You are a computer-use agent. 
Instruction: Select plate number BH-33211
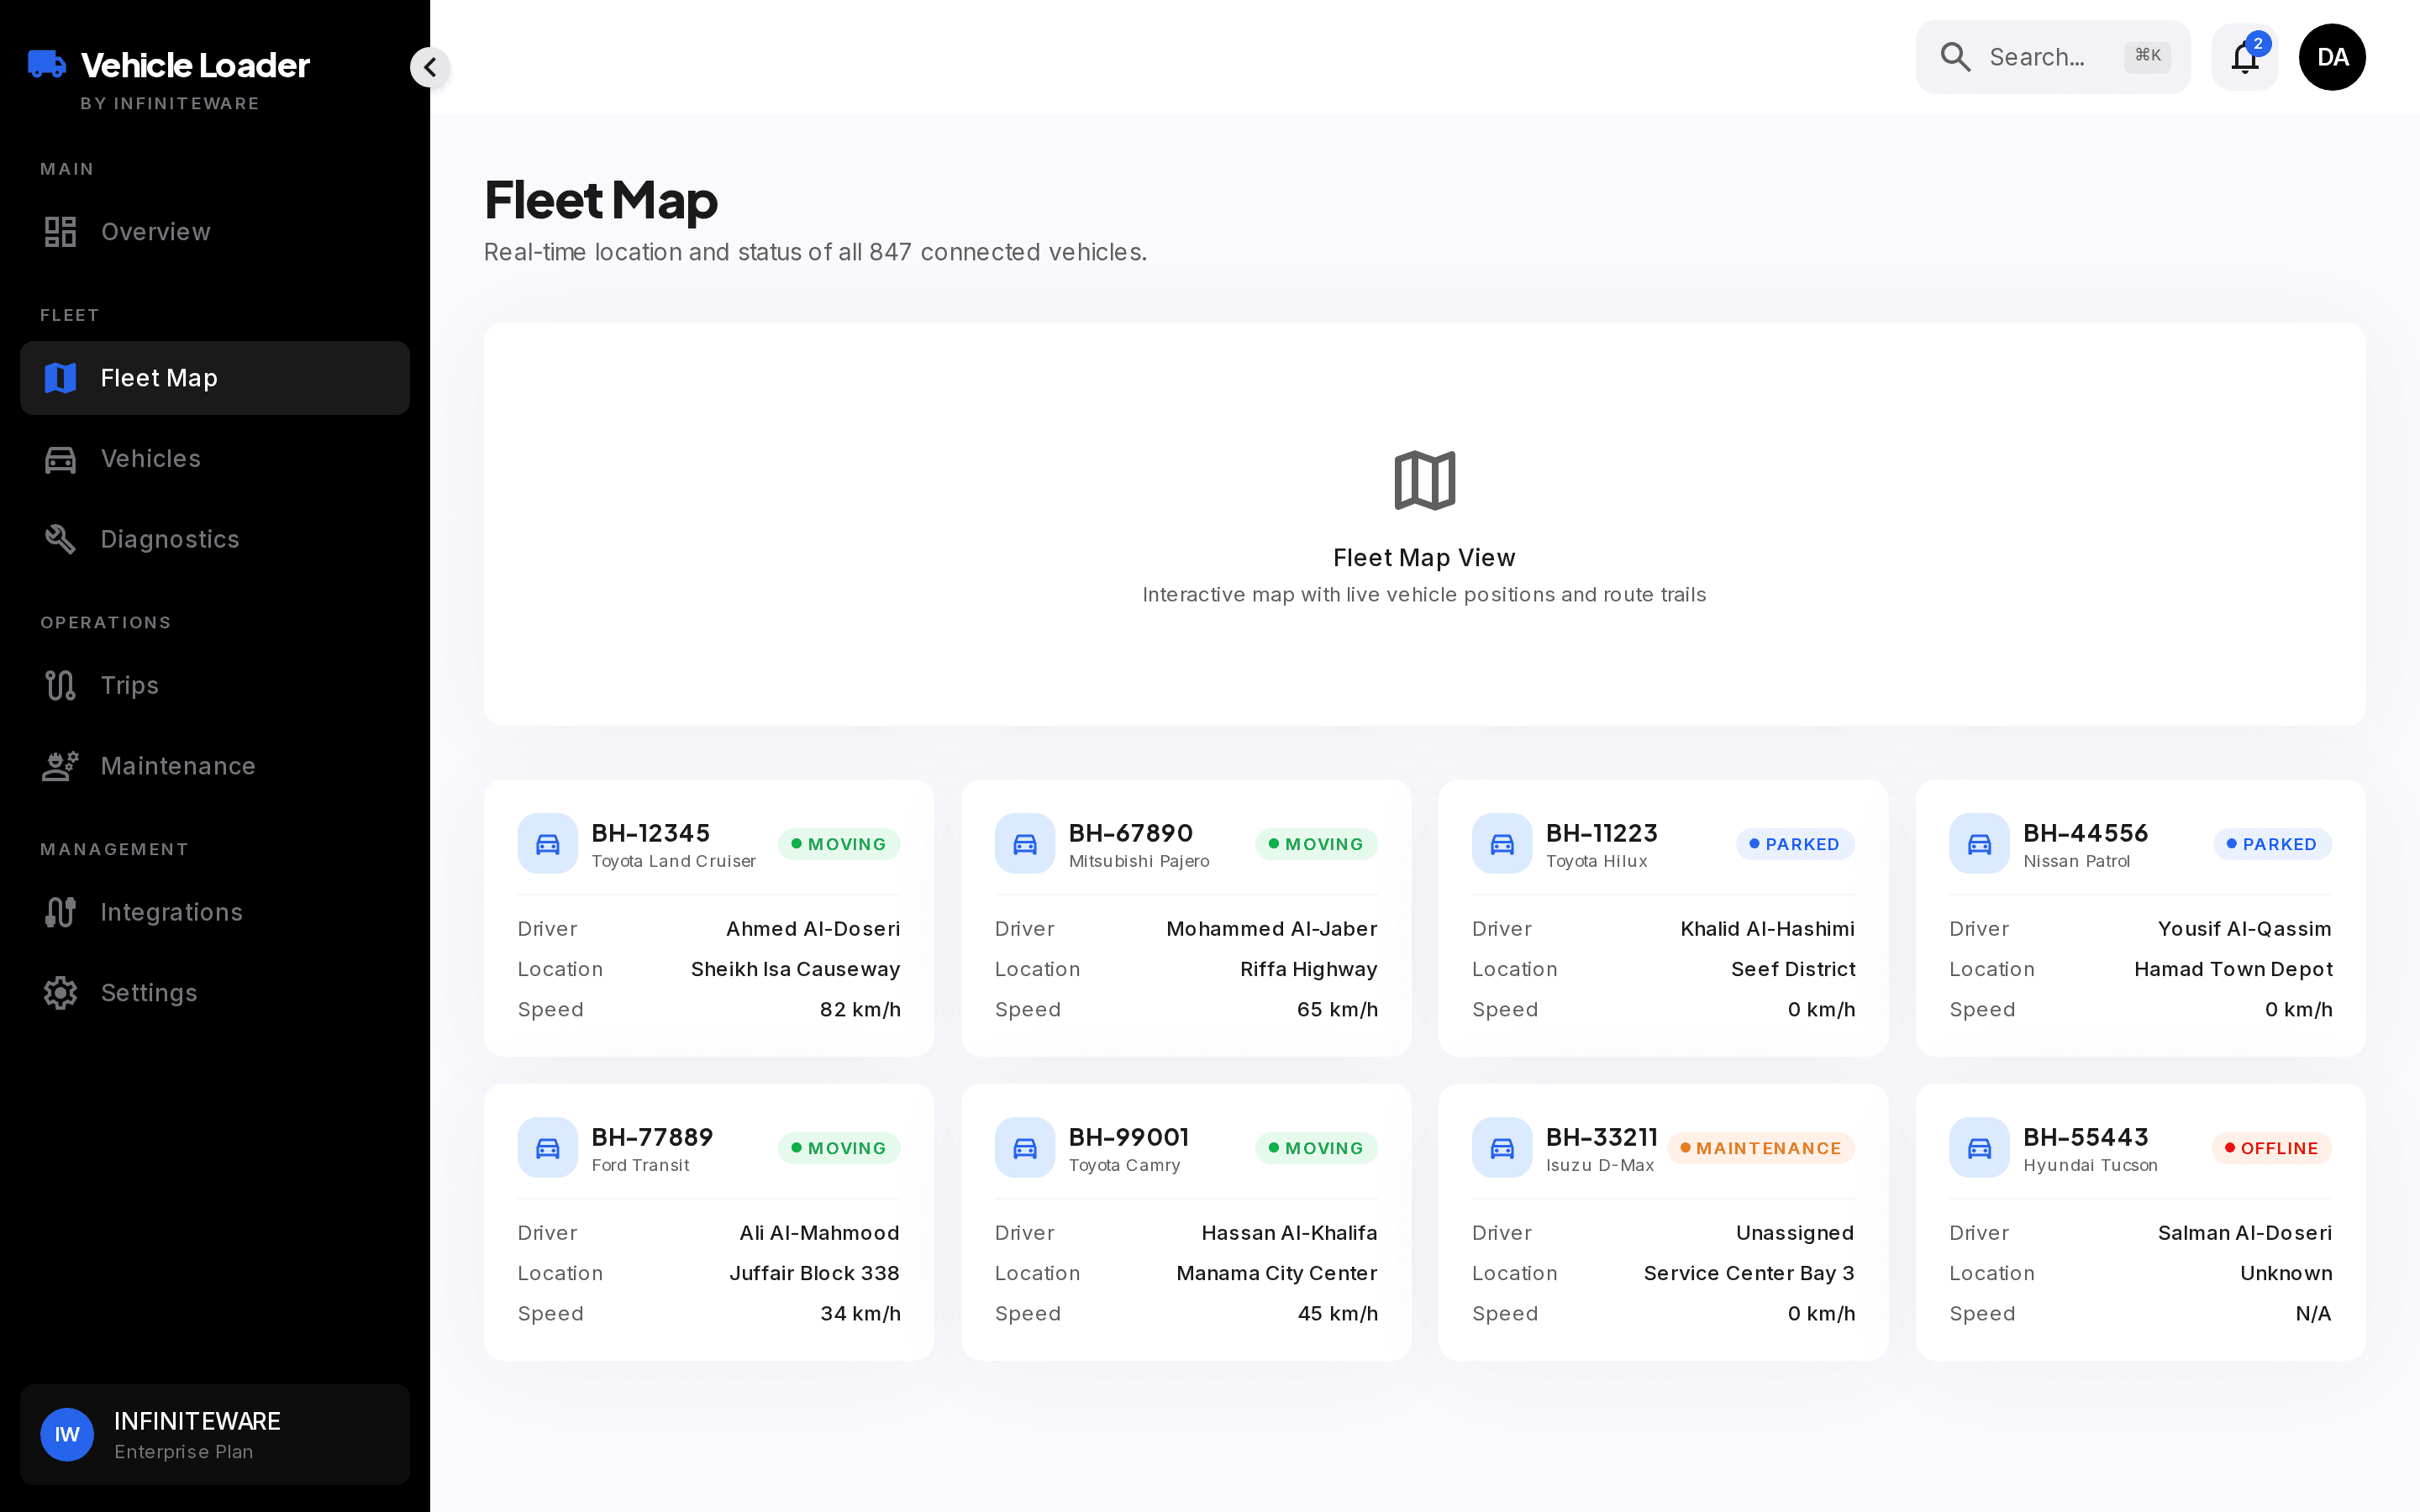click(x=1602, y=1137)
